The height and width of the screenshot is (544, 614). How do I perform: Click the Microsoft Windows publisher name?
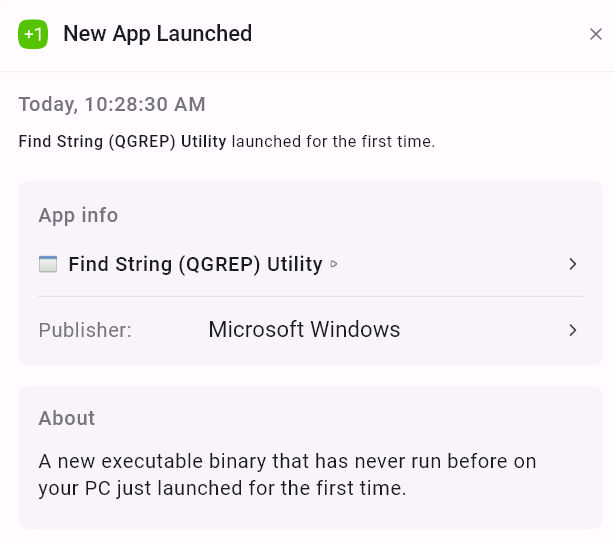click(x=304, y=330)
